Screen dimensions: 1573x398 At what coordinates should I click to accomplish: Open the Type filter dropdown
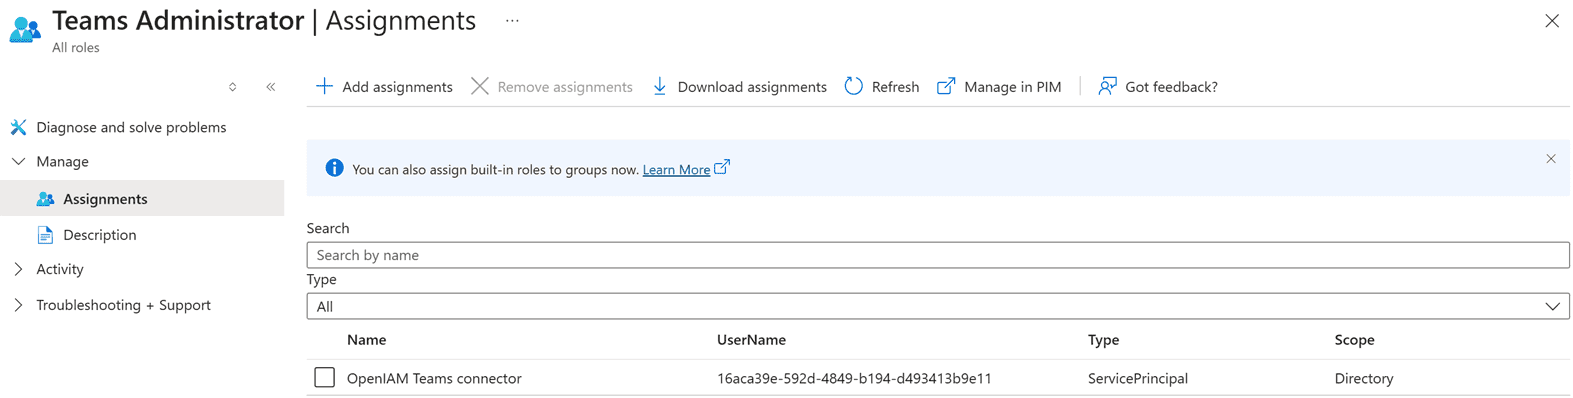click(937, 306)
